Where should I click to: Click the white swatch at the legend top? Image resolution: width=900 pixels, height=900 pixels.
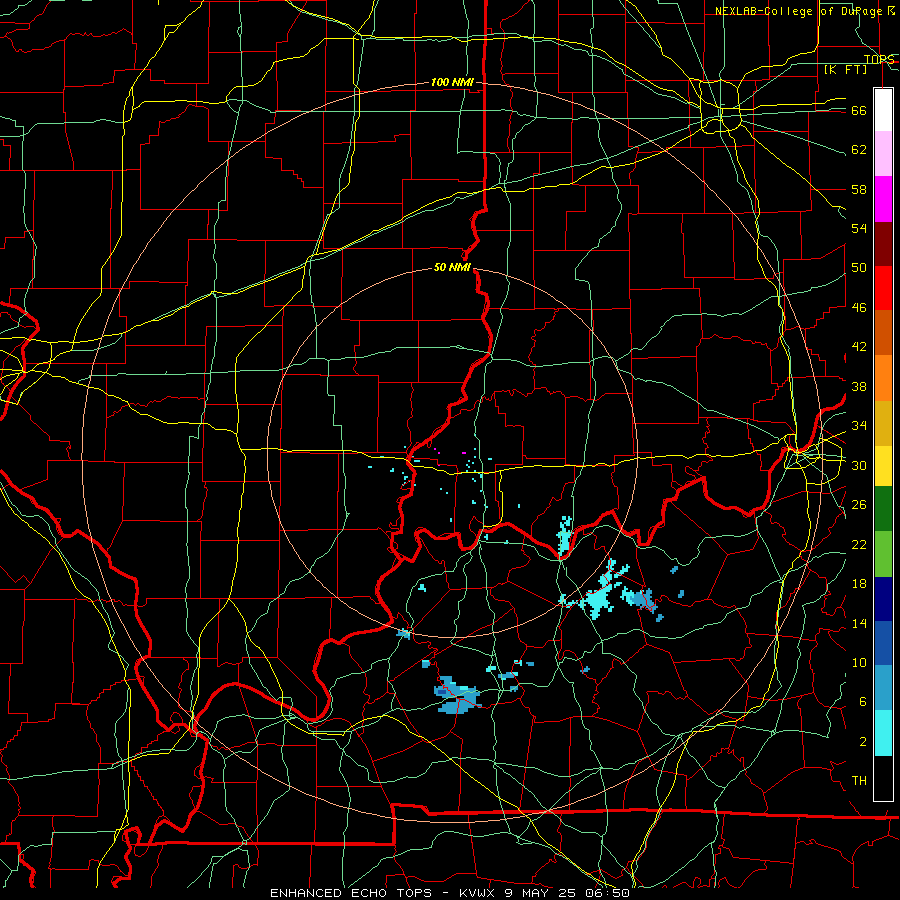click(x=883, y=110)
